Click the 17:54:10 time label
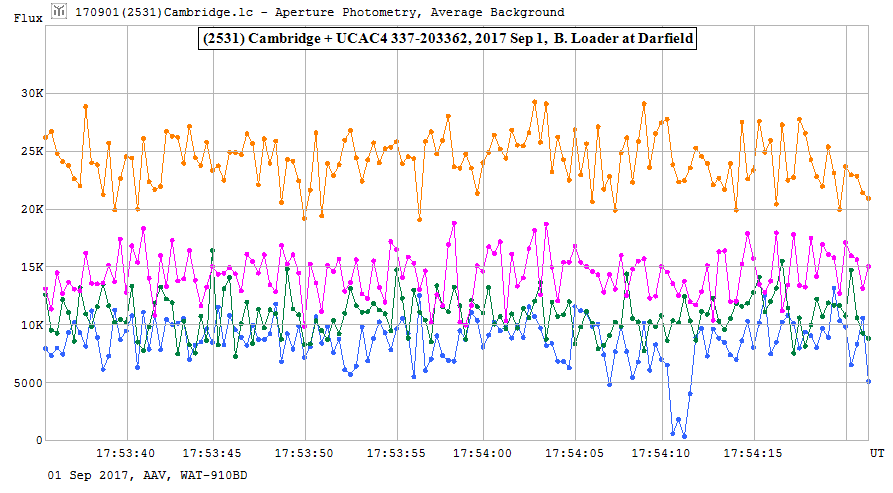Screen dimensions: 893x493 click(x=661, y=454)
